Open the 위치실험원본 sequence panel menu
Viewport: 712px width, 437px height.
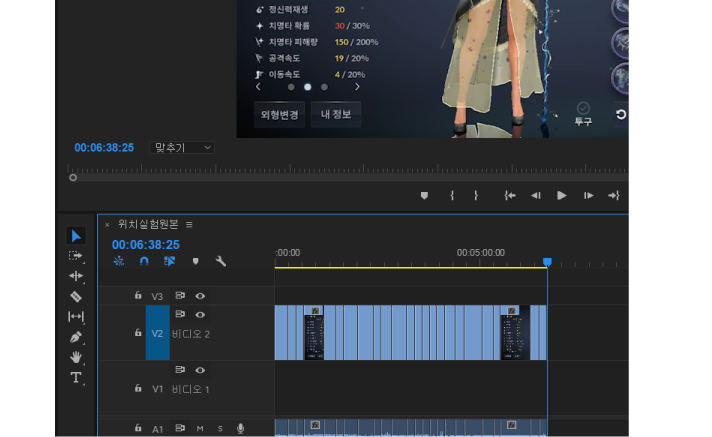189,225
